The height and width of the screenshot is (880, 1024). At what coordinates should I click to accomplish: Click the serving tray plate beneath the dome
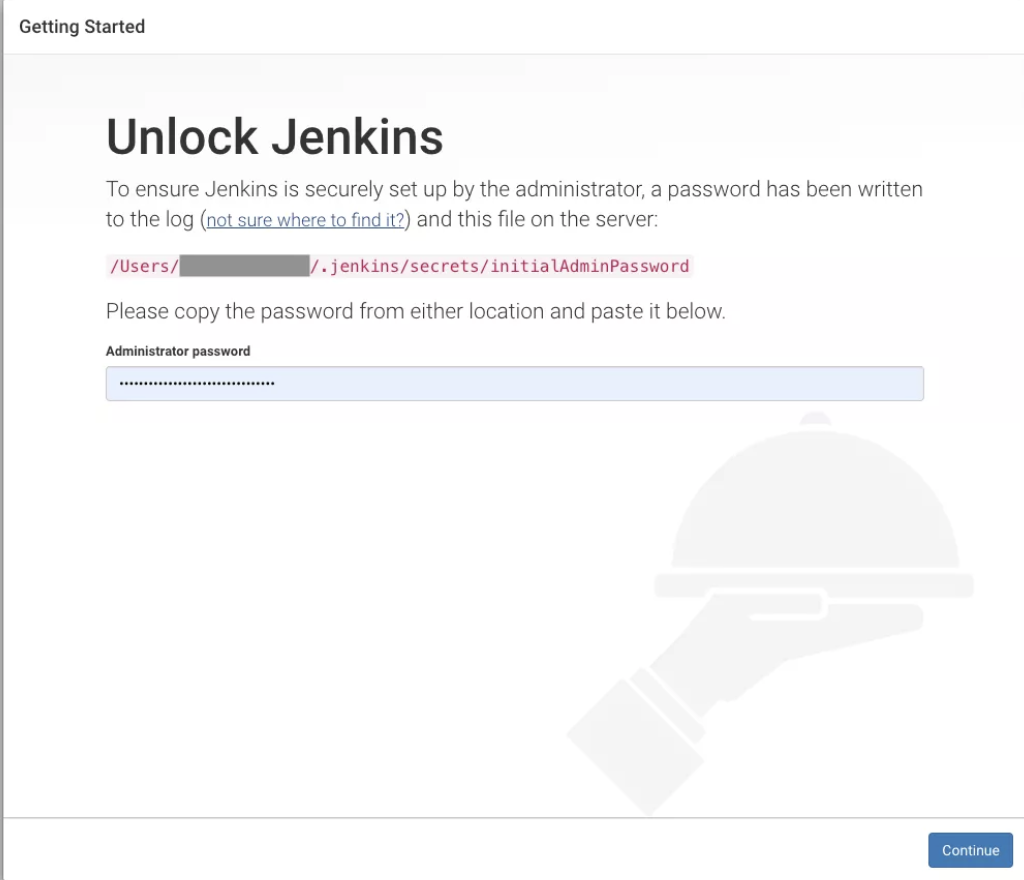[x=812, y=584]
